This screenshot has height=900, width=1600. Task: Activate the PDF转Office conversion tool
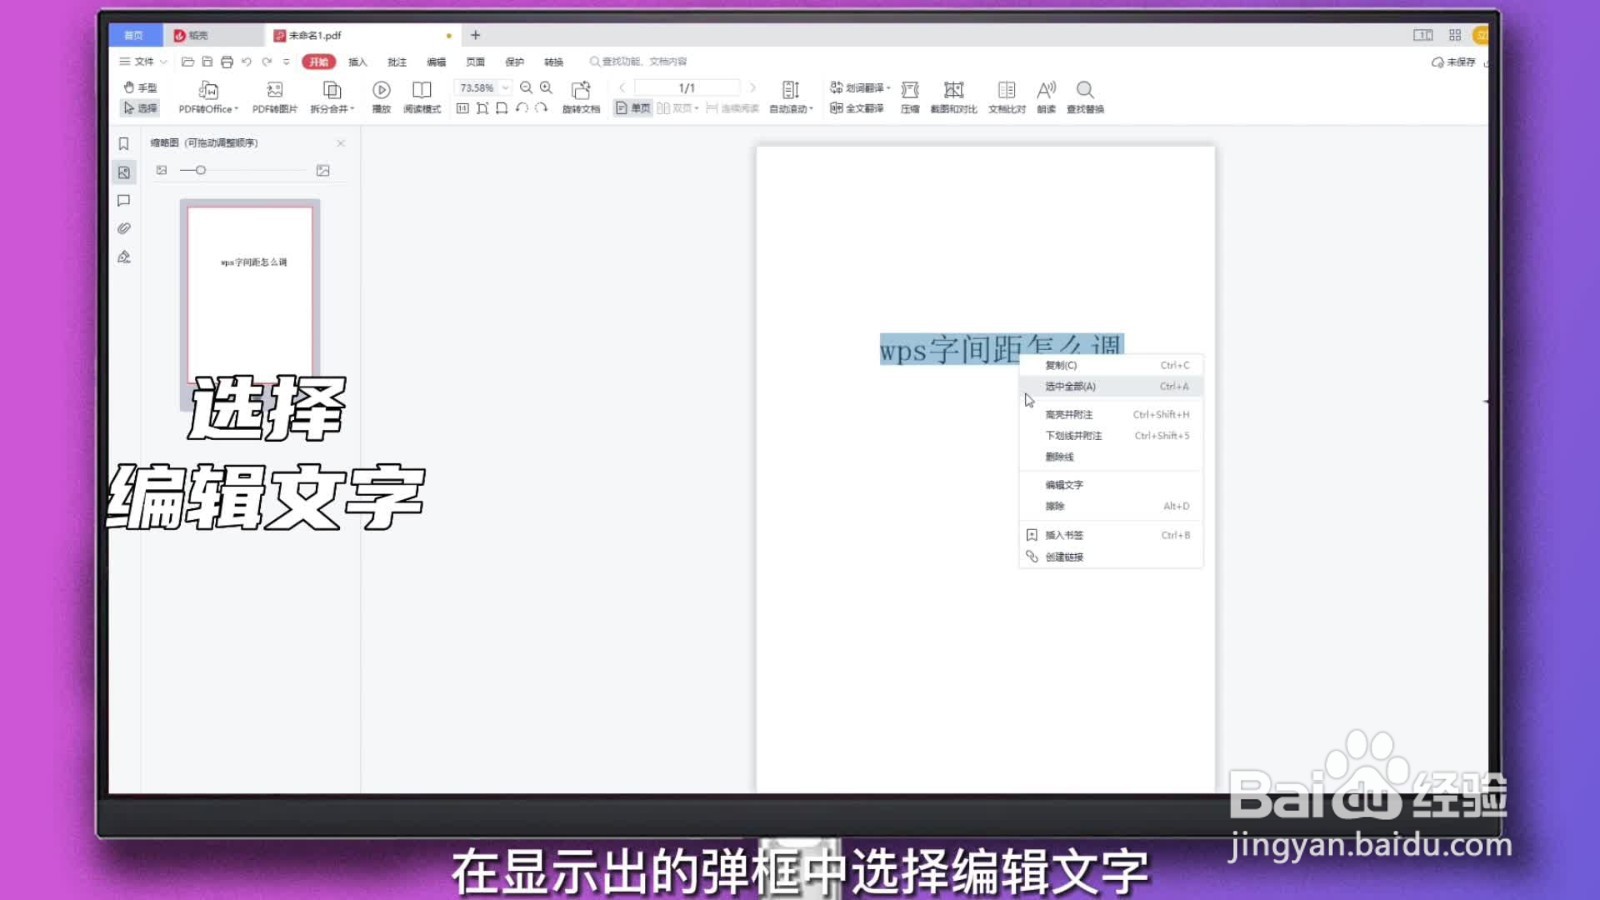click(205, 97)
